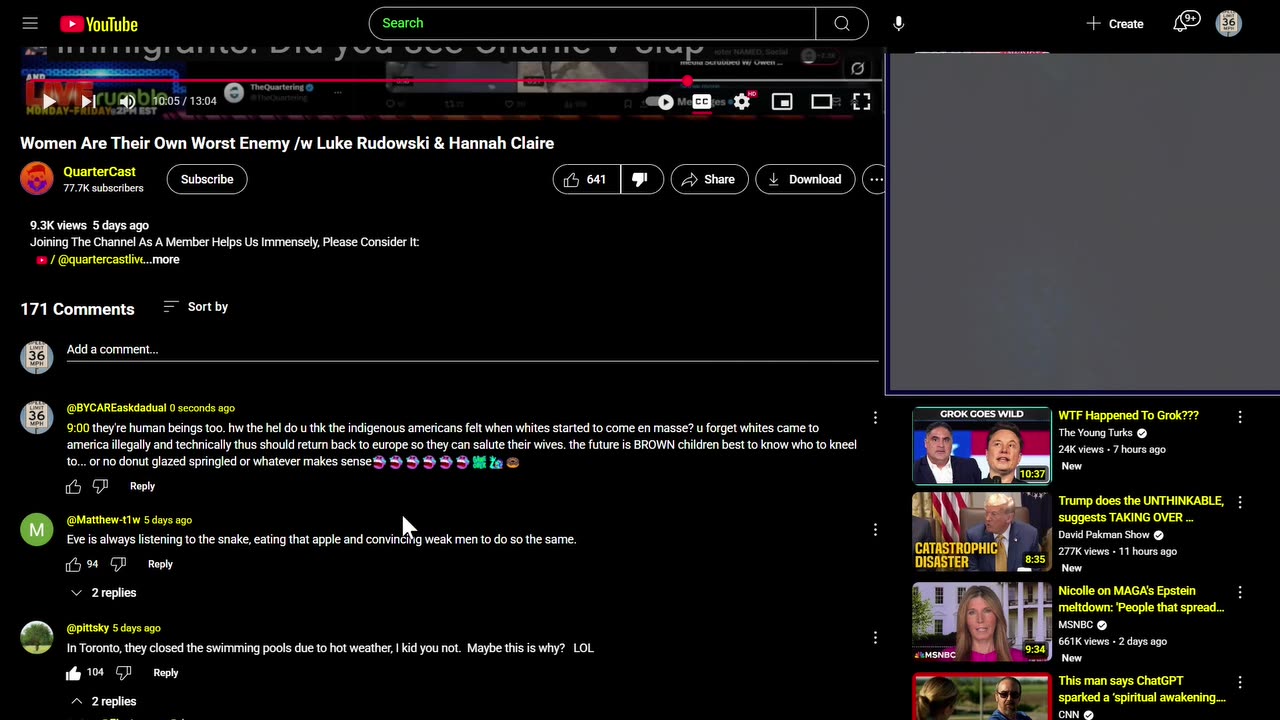This screenshot has height=720, width=1280.
Task: Open account menu from top-right avatar
Action: click(x=1228, y=23)
